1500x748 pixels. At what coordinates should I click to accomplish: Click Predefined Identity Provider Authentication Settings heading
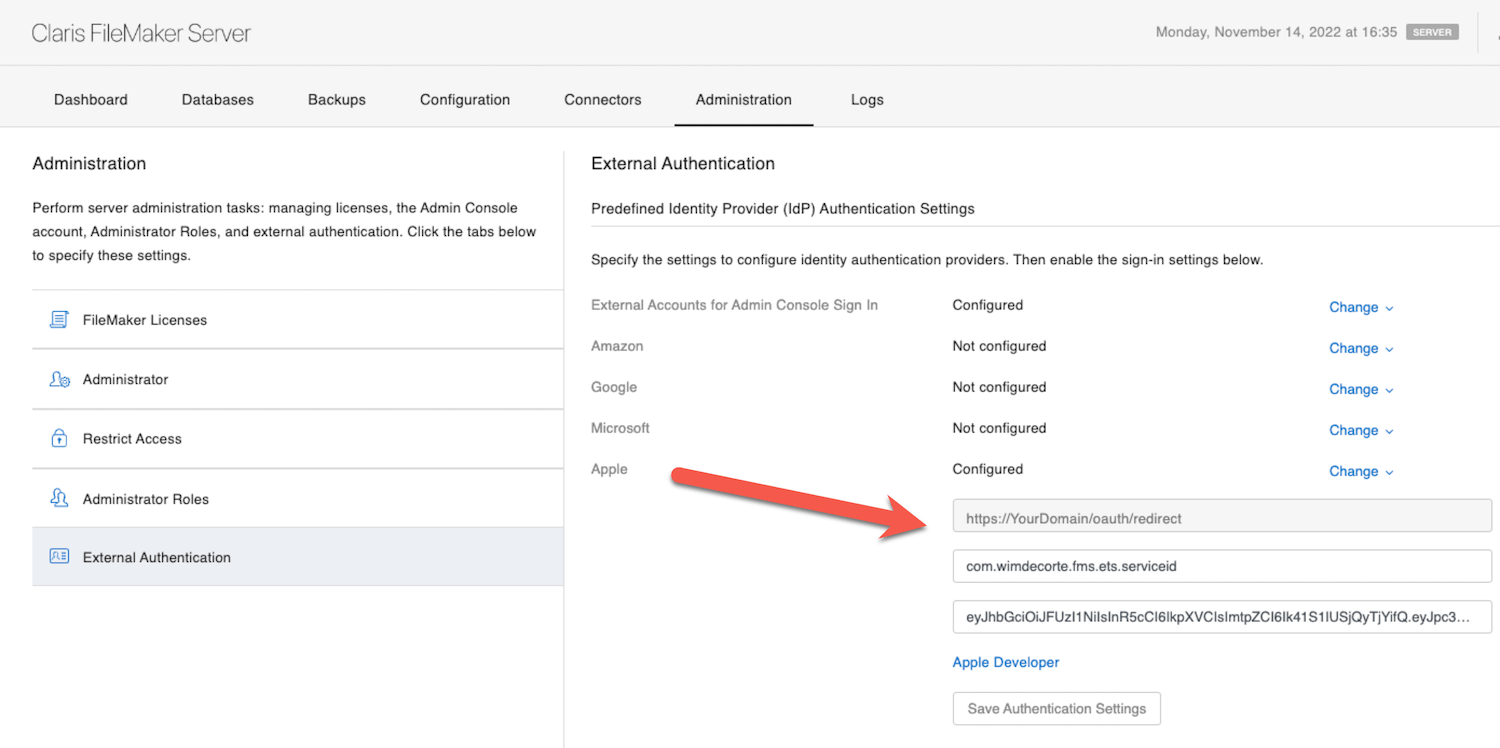(783, 209)
